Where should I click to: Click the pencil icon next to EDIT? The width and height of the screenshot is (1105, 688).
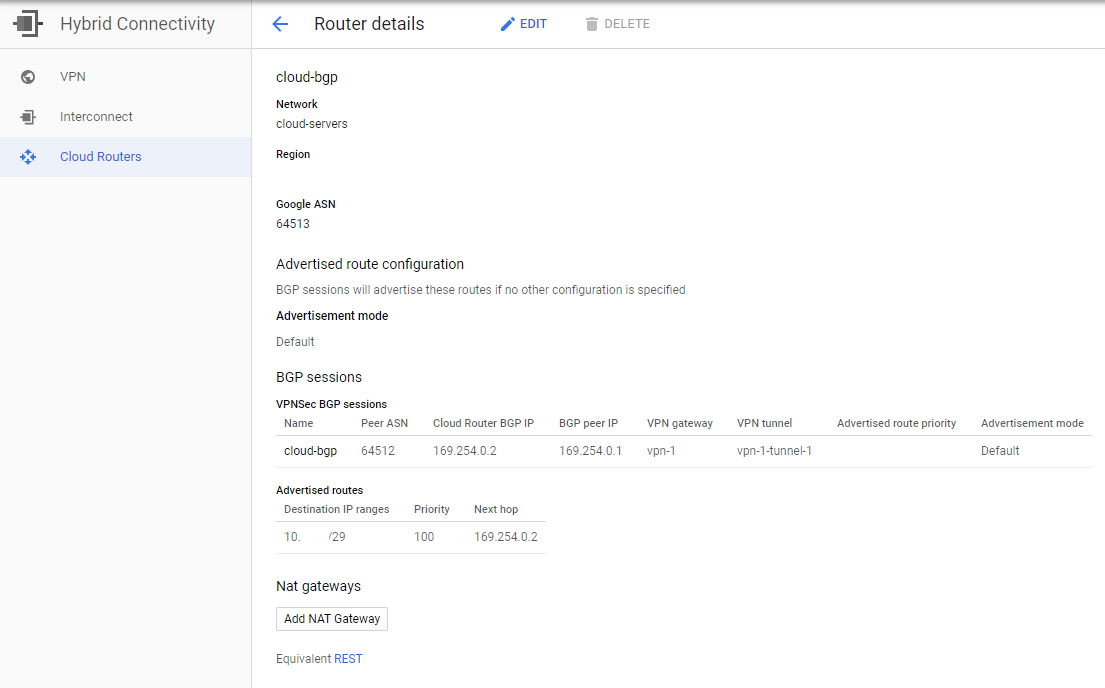507,23
